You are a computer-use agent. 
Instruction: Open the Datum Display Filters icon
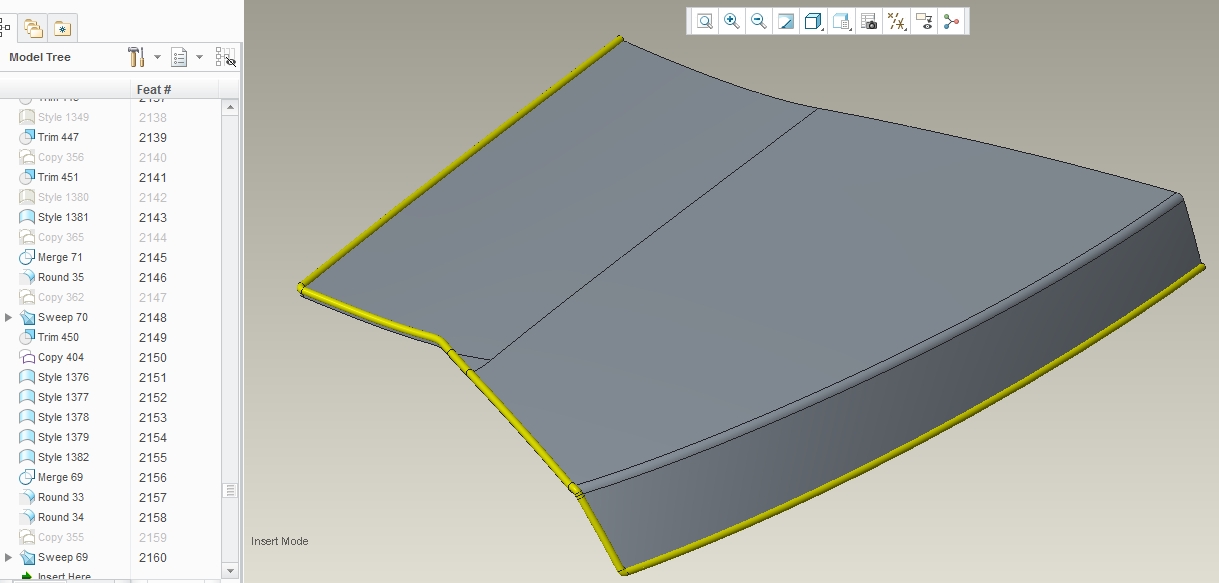point(897,21)
